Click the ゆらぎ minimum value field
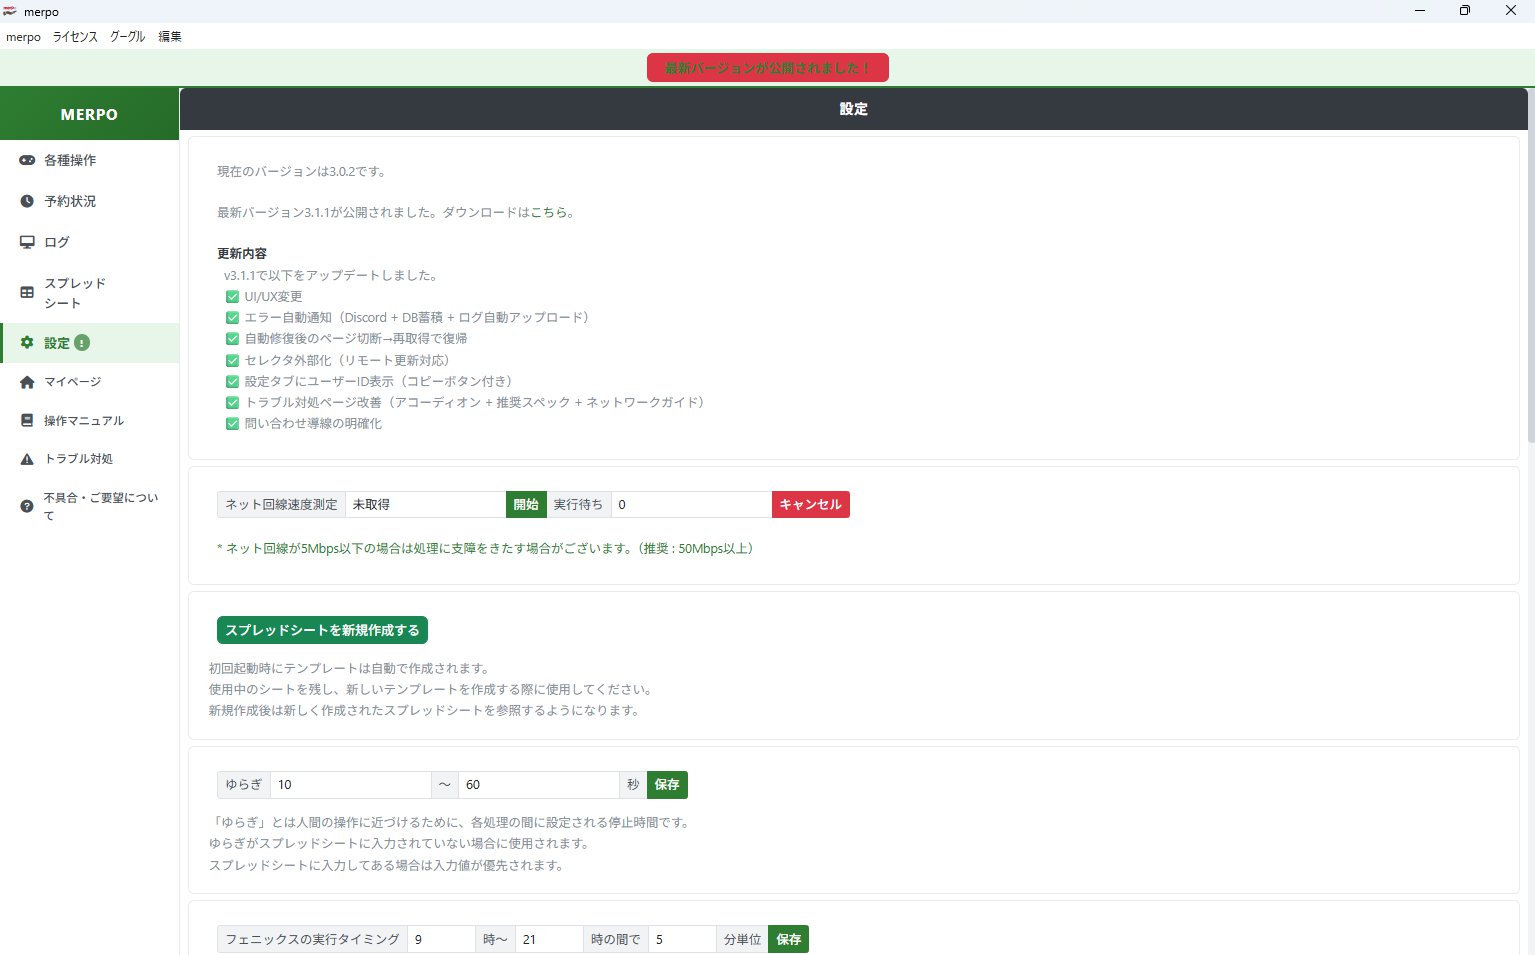Viewport: 1535px width, 955px height. 350,785
